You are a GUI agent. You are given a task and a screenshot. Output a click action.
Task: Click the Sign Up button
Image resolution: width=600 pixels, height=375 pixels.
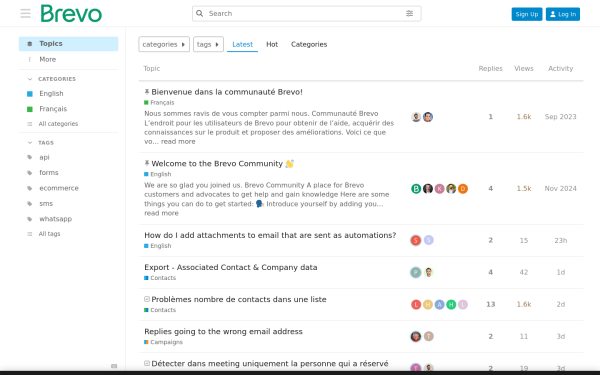(527, 14)
